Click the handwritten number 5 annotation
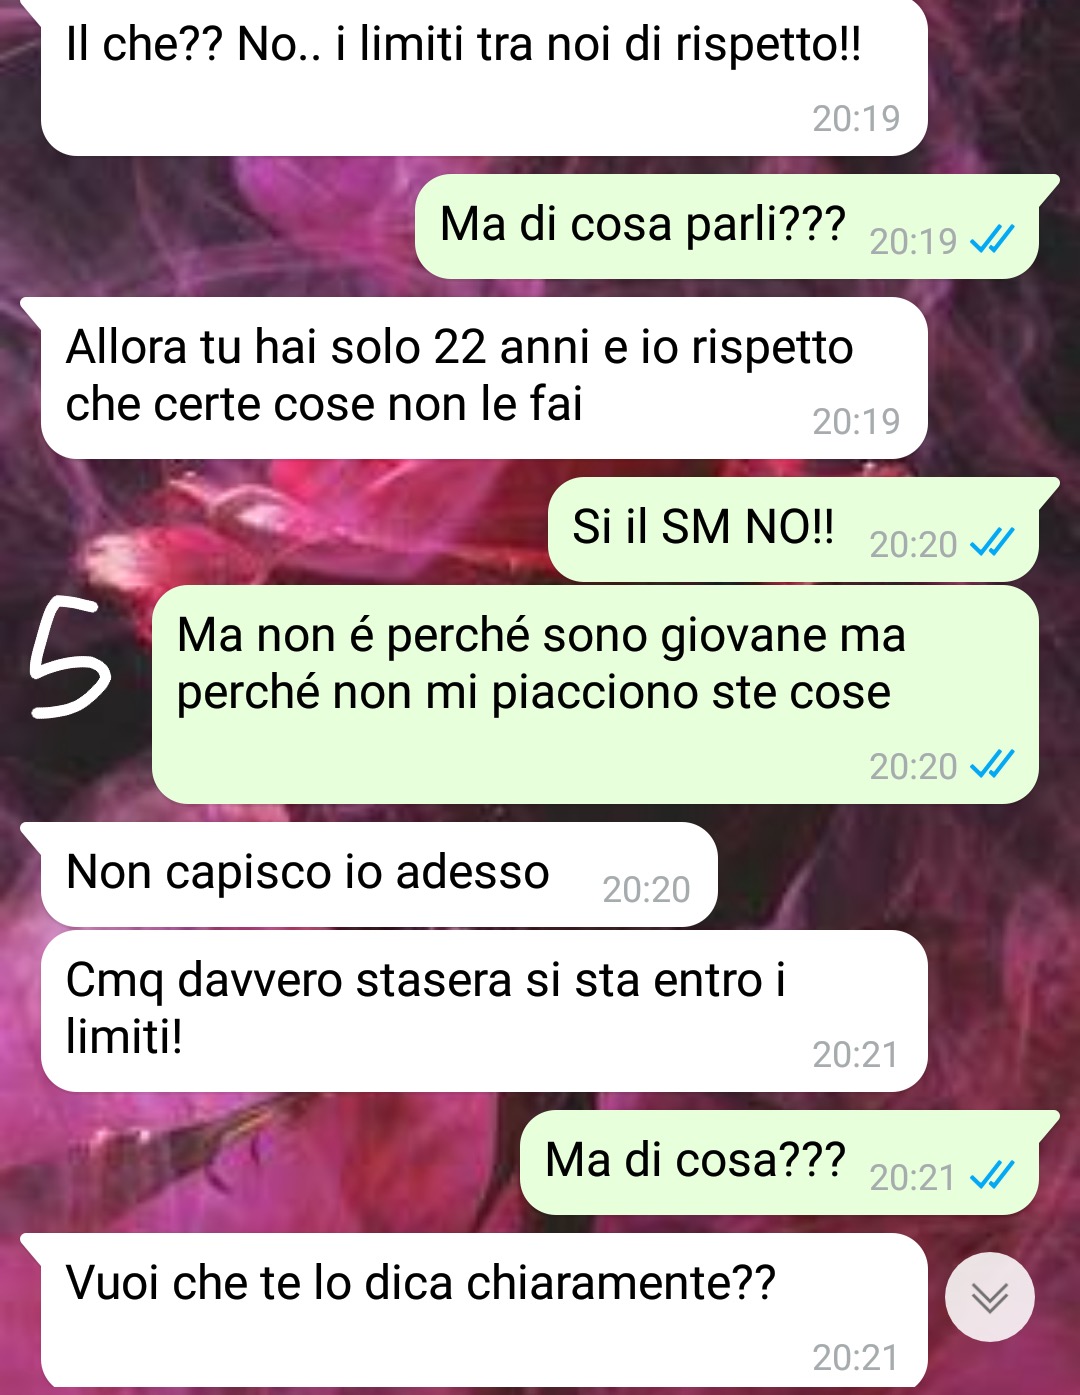 [x=68, y=657]
